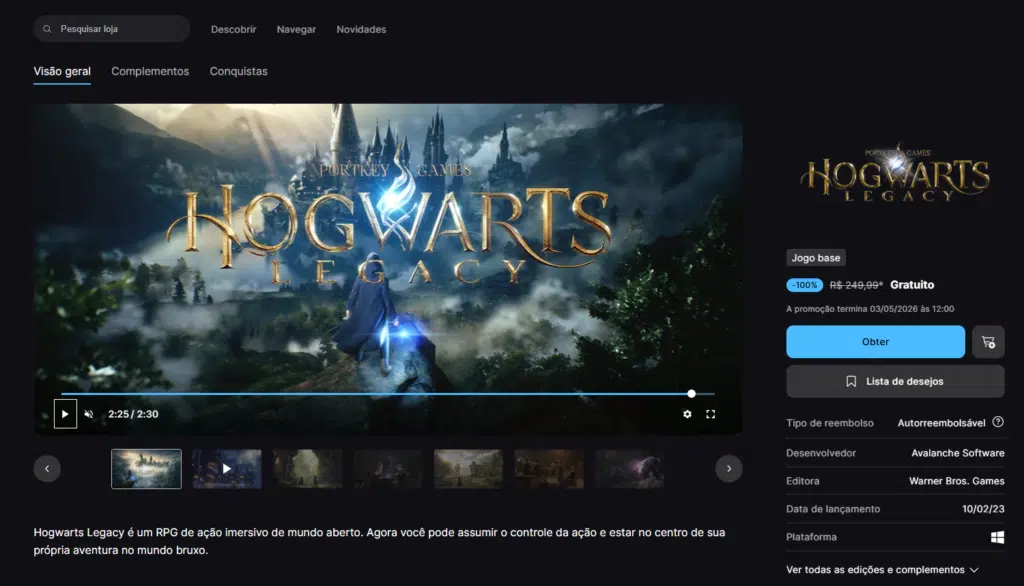Click the bookmark icon in Lista de desejos

(x=851, y=382)
